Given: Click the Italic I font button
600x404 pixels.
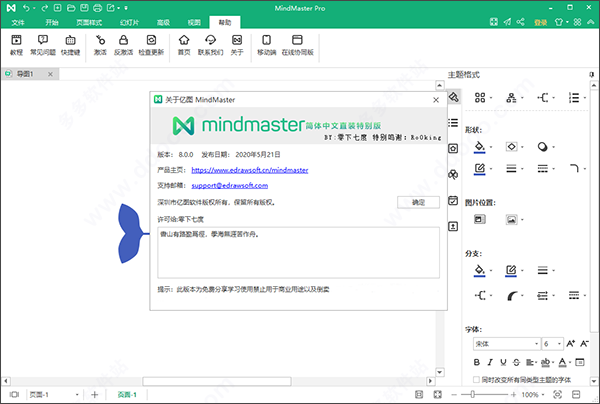Looking at the screenshot, I should click(x=490, y=362).
